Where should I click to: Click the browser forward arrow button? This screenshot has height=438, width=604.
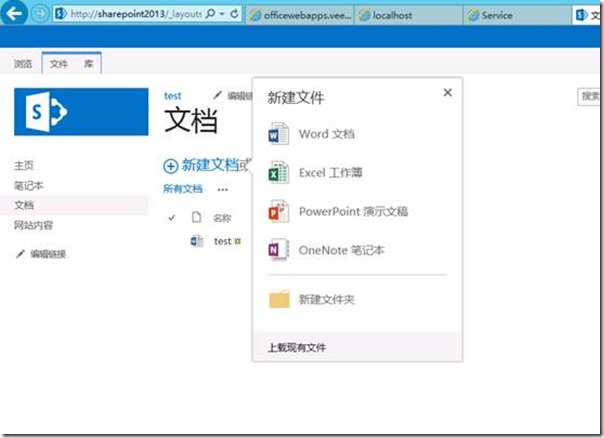(x=40, y=14)
